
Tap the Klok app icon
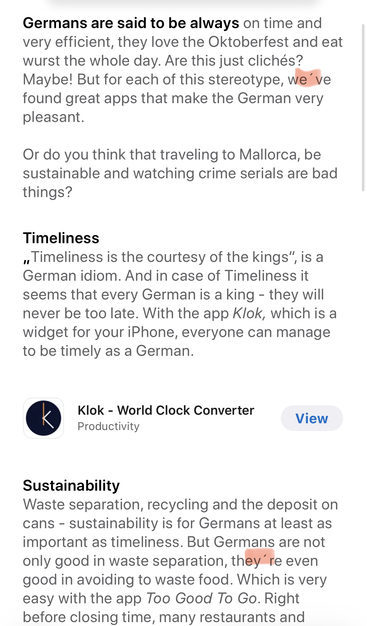tap(44, 418)
